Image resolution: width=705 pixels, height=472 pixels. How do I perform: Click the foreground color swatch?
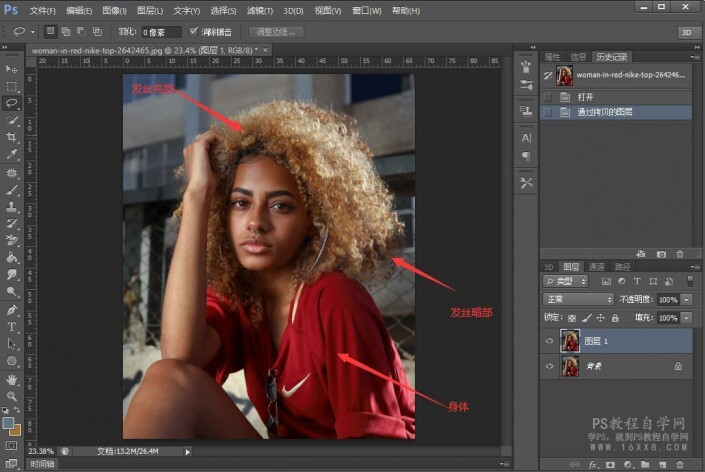pos(9,423)
